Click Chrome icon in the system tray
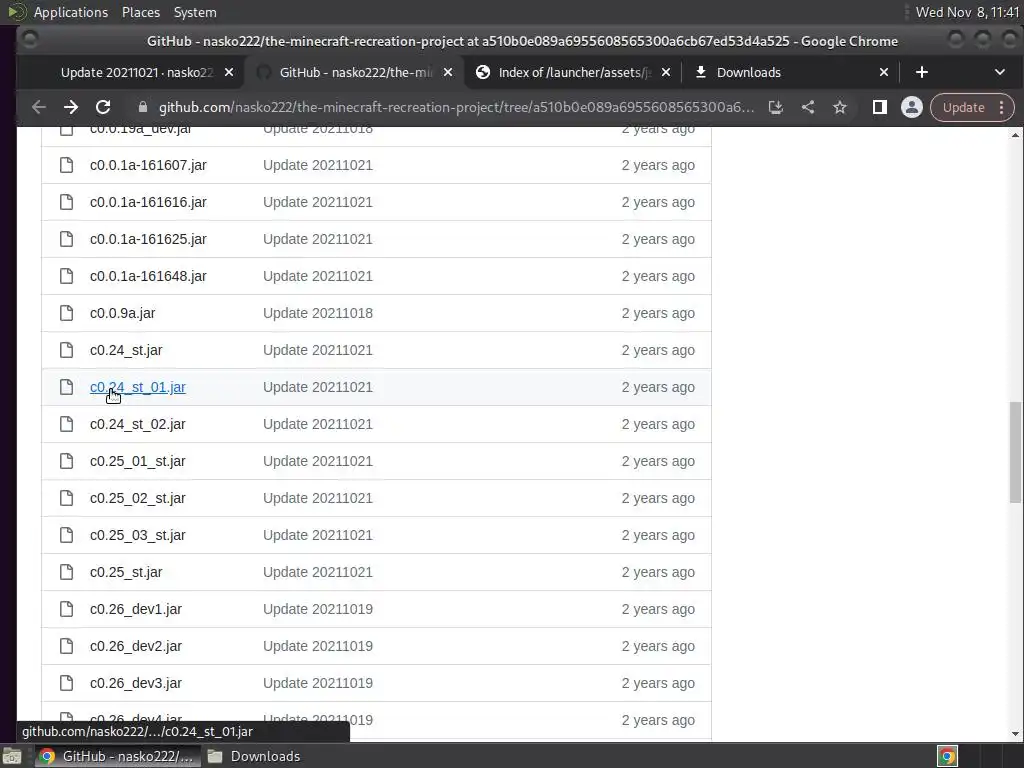Screen dimensions: 1024x768 click(x=948, y=756)
